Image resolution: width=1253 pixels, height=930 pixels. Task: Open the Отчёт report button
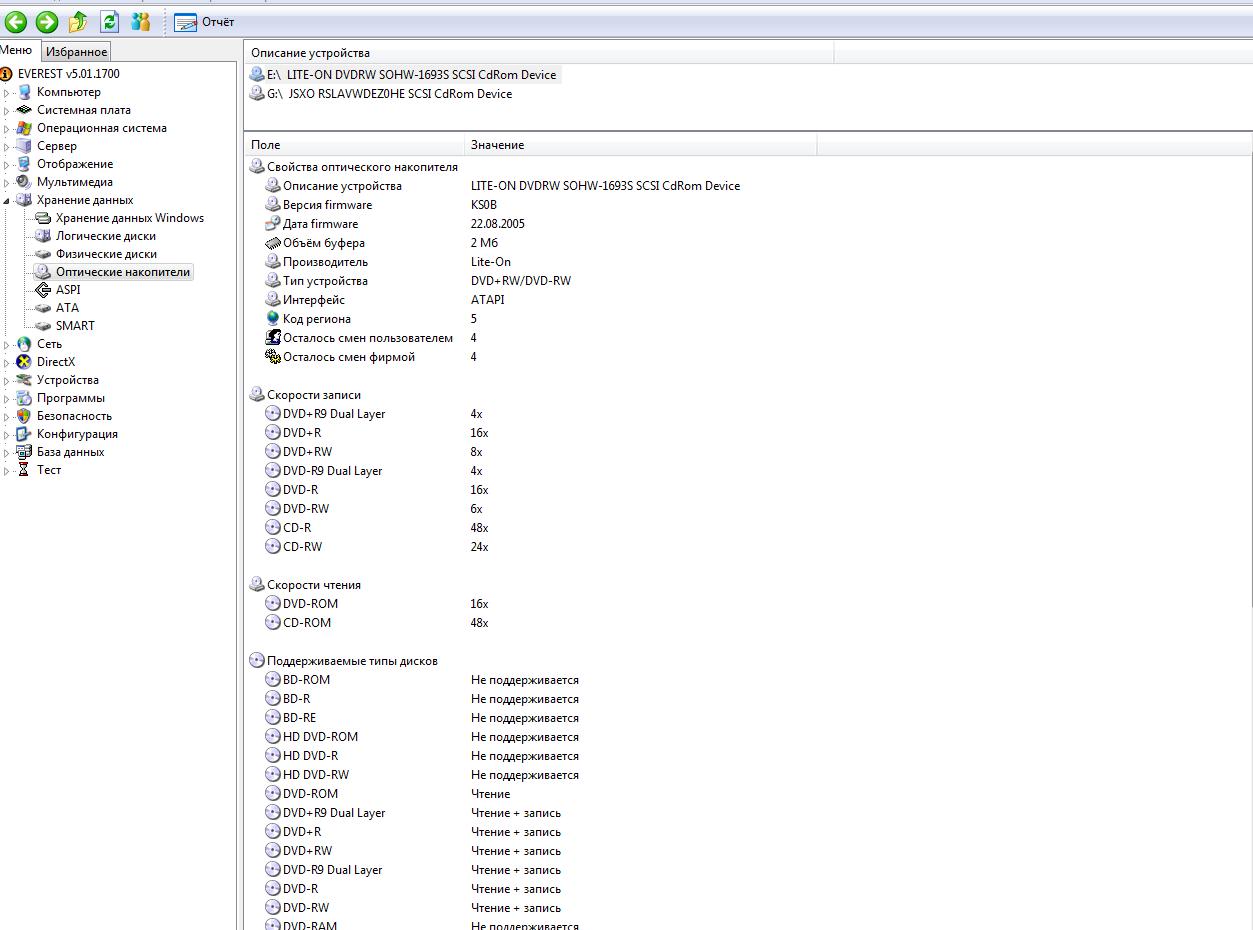click(x=205, y=22)
